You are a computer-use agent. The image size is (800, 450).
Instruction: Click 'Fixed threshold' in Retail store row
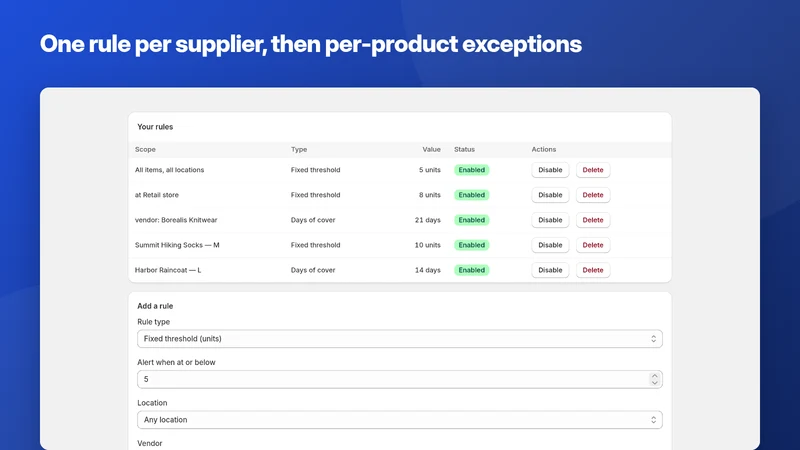[315, 195]
